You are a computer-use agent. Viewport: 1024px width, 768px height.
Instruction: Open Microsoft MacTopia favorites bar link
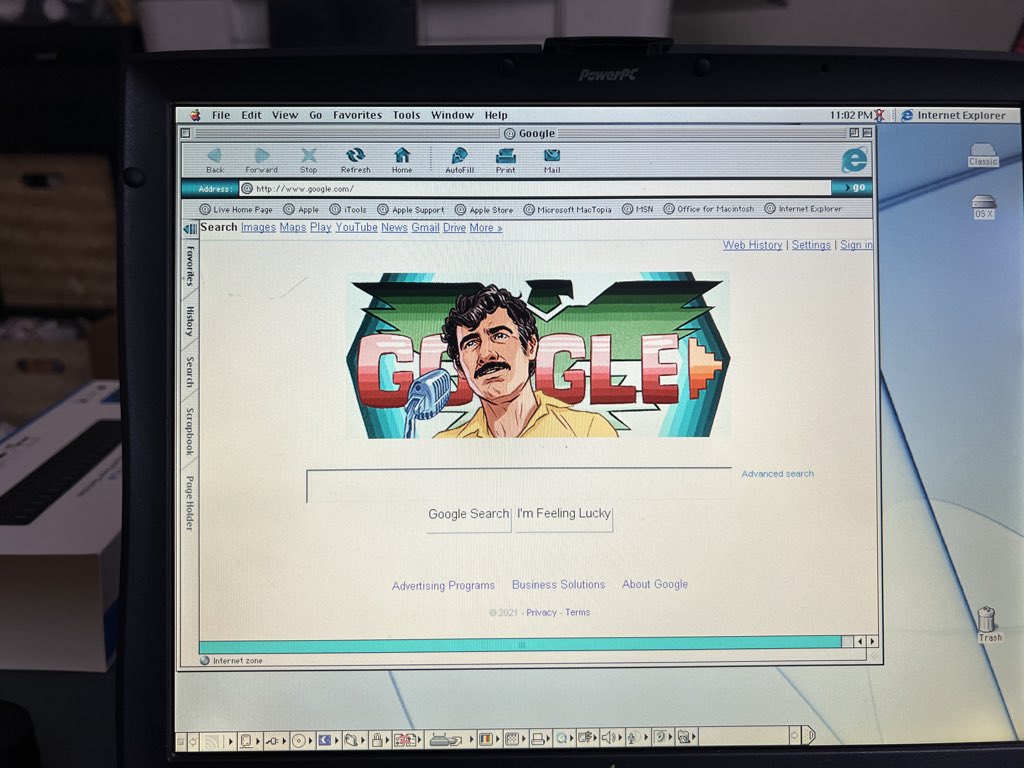click(x=568, y=210)
